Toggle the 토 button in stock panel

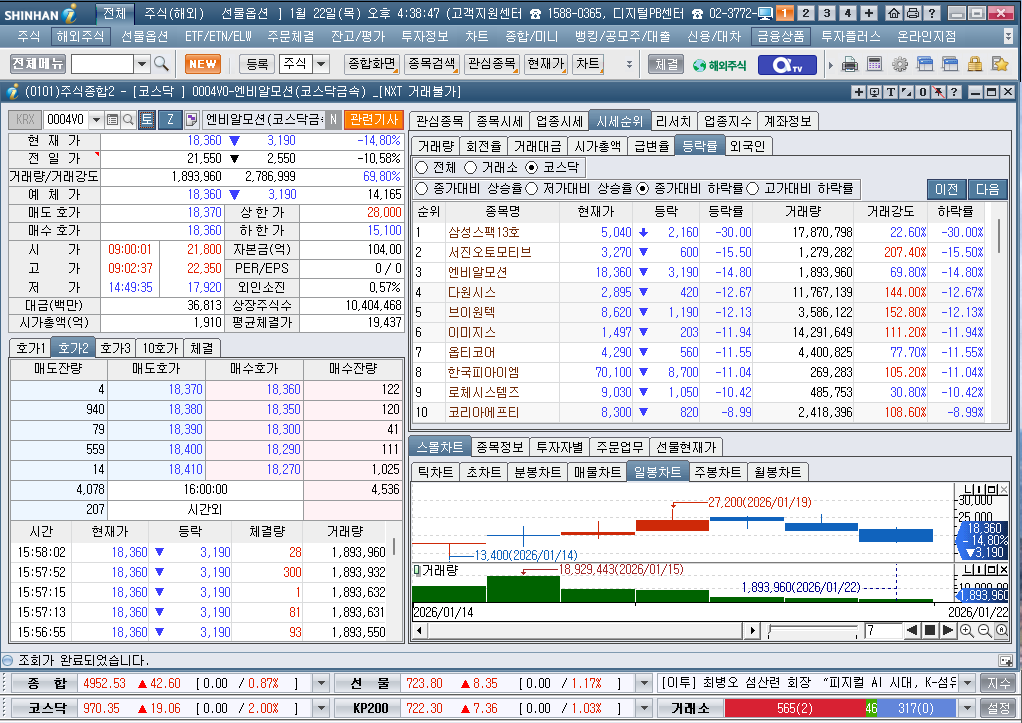coord(147,119)
